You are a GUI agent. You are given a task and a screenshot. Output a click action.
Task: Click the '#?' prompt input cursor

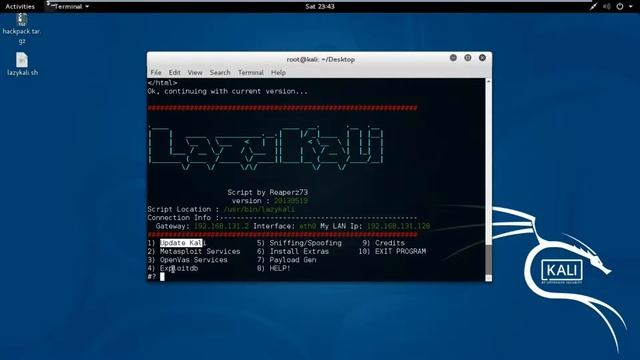pyautogui.click(x=162, y=277)
